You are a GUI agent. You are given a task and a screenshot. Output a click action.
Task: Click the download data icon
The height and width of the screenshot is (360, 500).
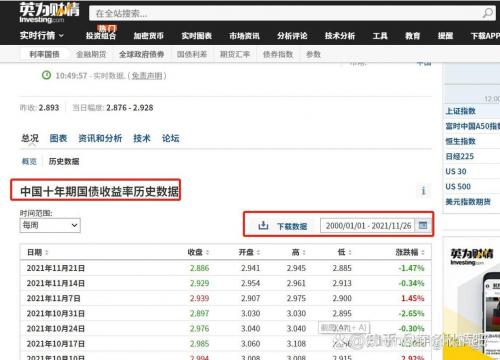coord(263,226)
